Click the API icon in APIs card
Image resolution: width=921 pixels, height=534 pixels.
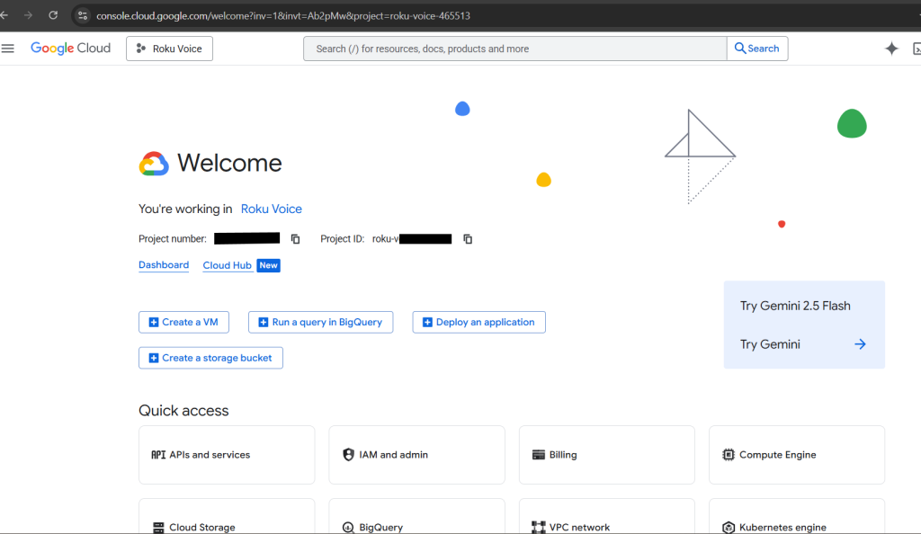(x=158, y=455)
